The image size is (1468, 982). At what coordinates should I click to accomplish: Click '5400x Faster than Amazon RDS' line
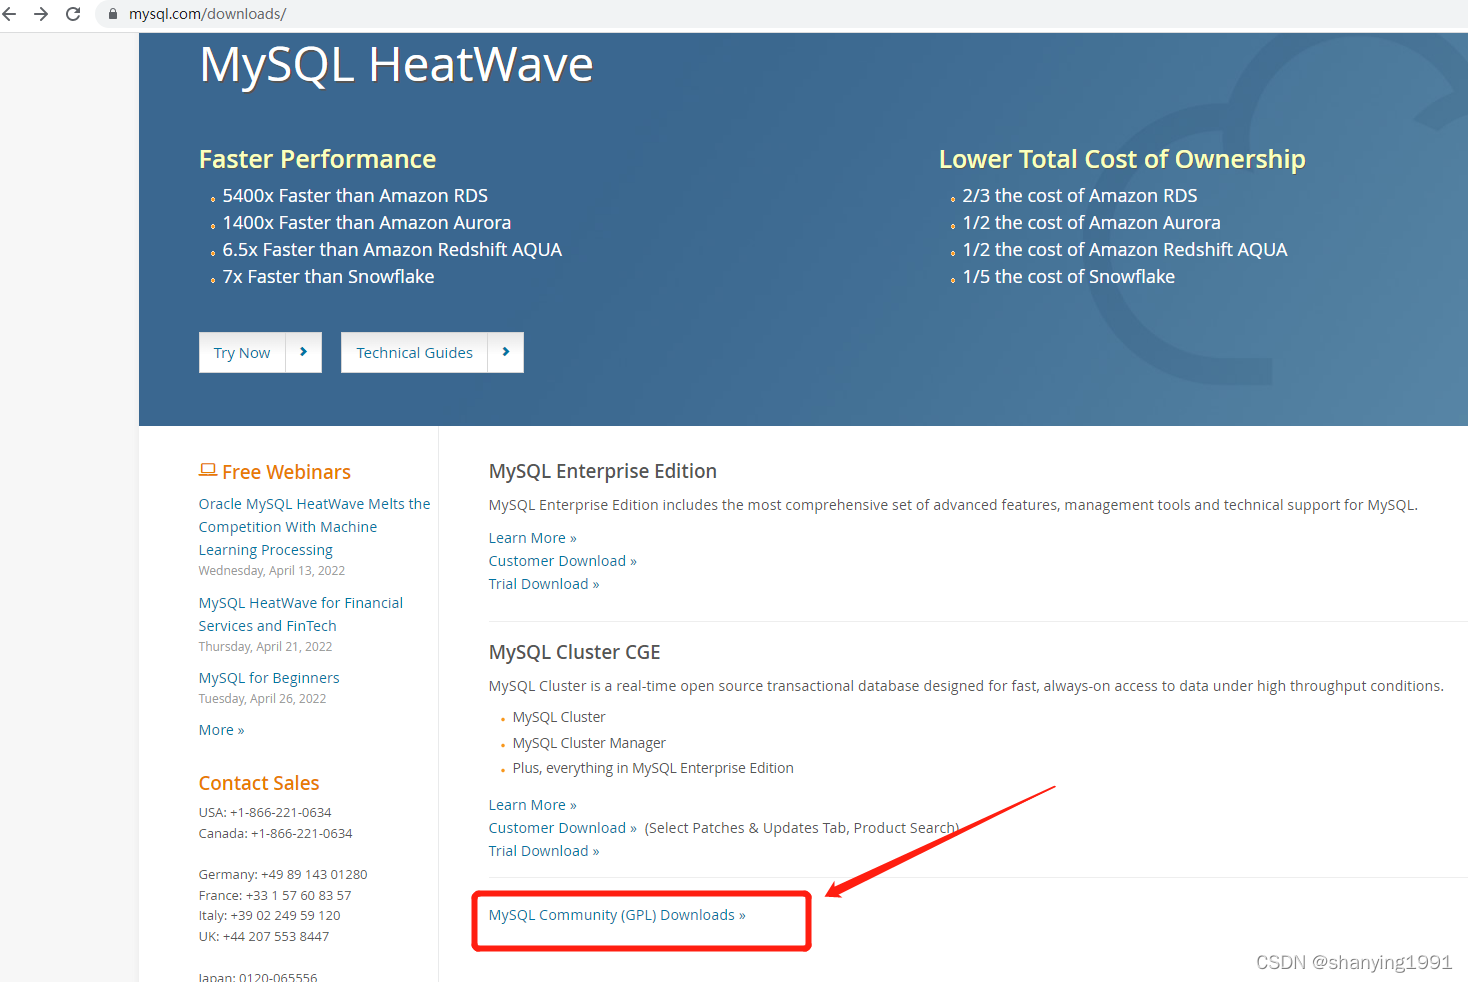(x=355, y=196)
